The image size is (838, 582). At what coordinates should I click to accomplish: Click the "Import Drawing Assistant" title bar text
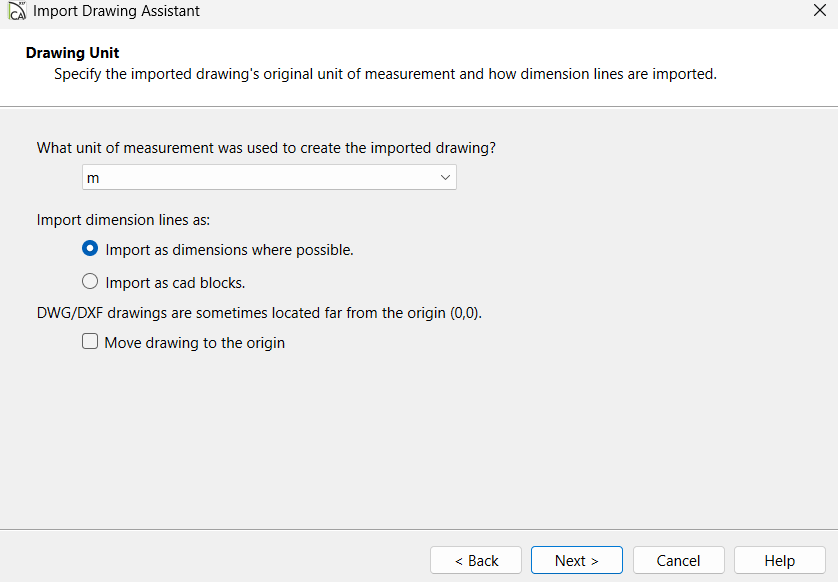click(116, 11)
